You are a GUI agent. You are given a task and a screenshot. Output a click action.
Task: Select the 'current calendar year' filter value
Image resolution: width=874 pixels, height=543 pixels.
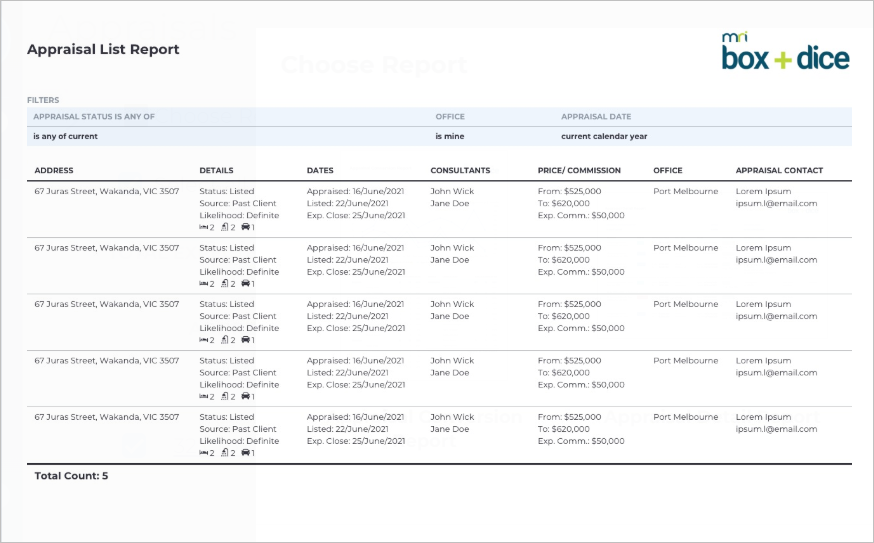(604, 136)
